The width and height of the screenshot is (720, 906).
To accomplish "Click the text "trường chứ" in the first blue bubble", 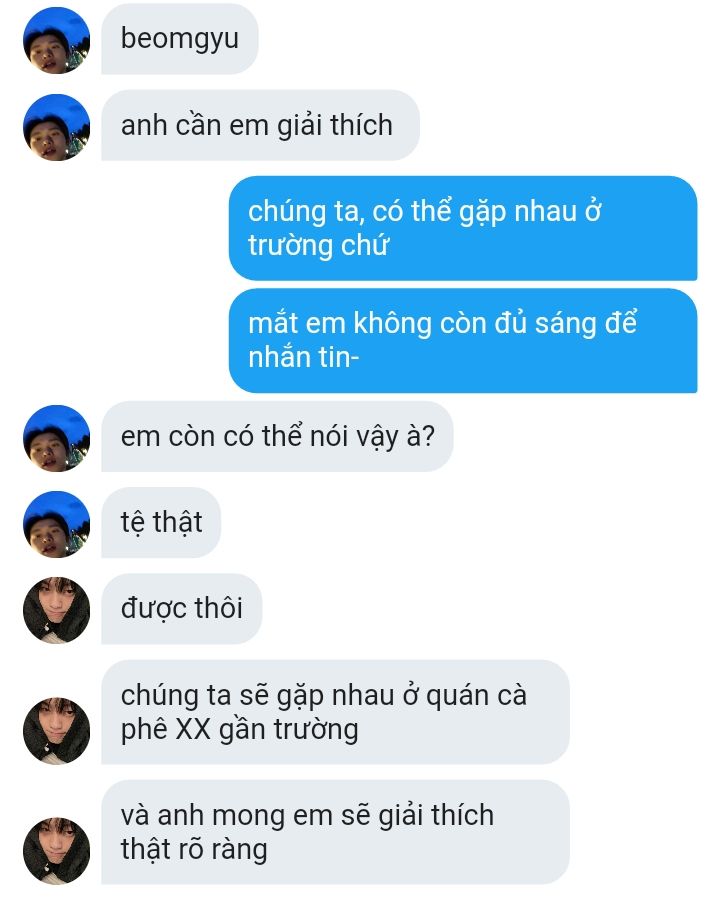I will tap(318, 245).
